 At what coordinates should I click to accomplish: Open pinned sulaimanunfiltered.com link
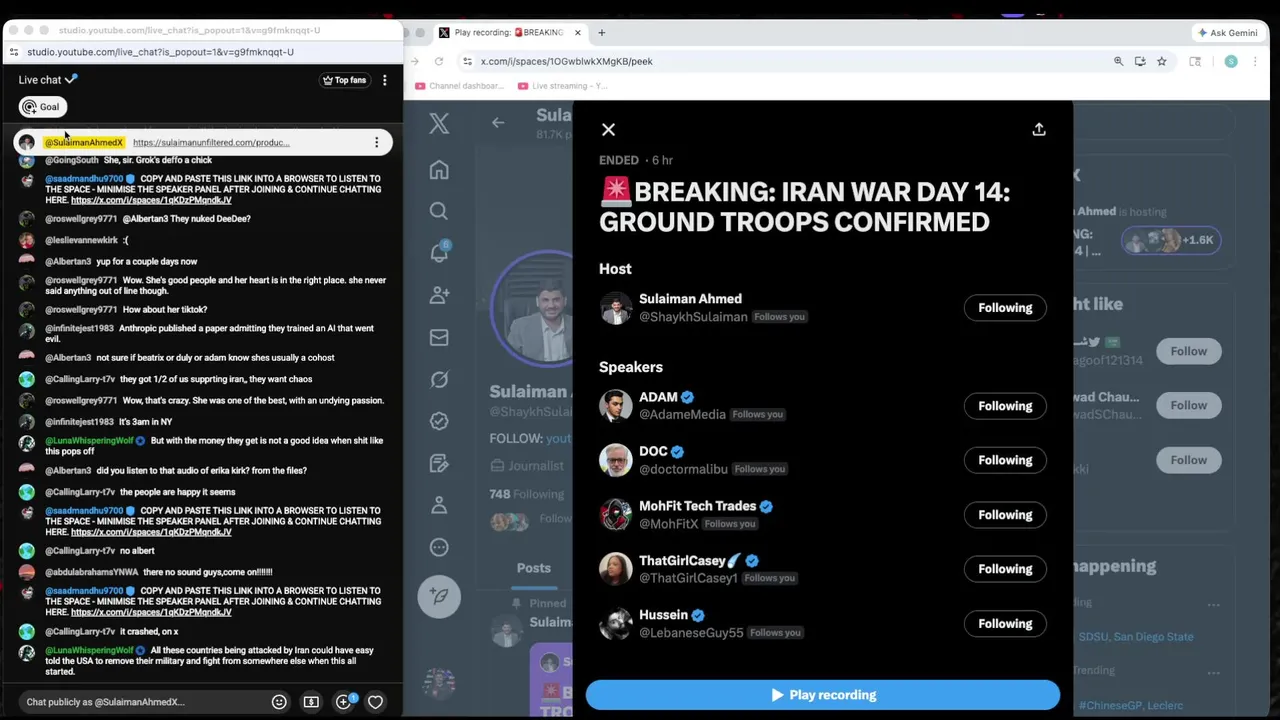(x=211, y=142)
